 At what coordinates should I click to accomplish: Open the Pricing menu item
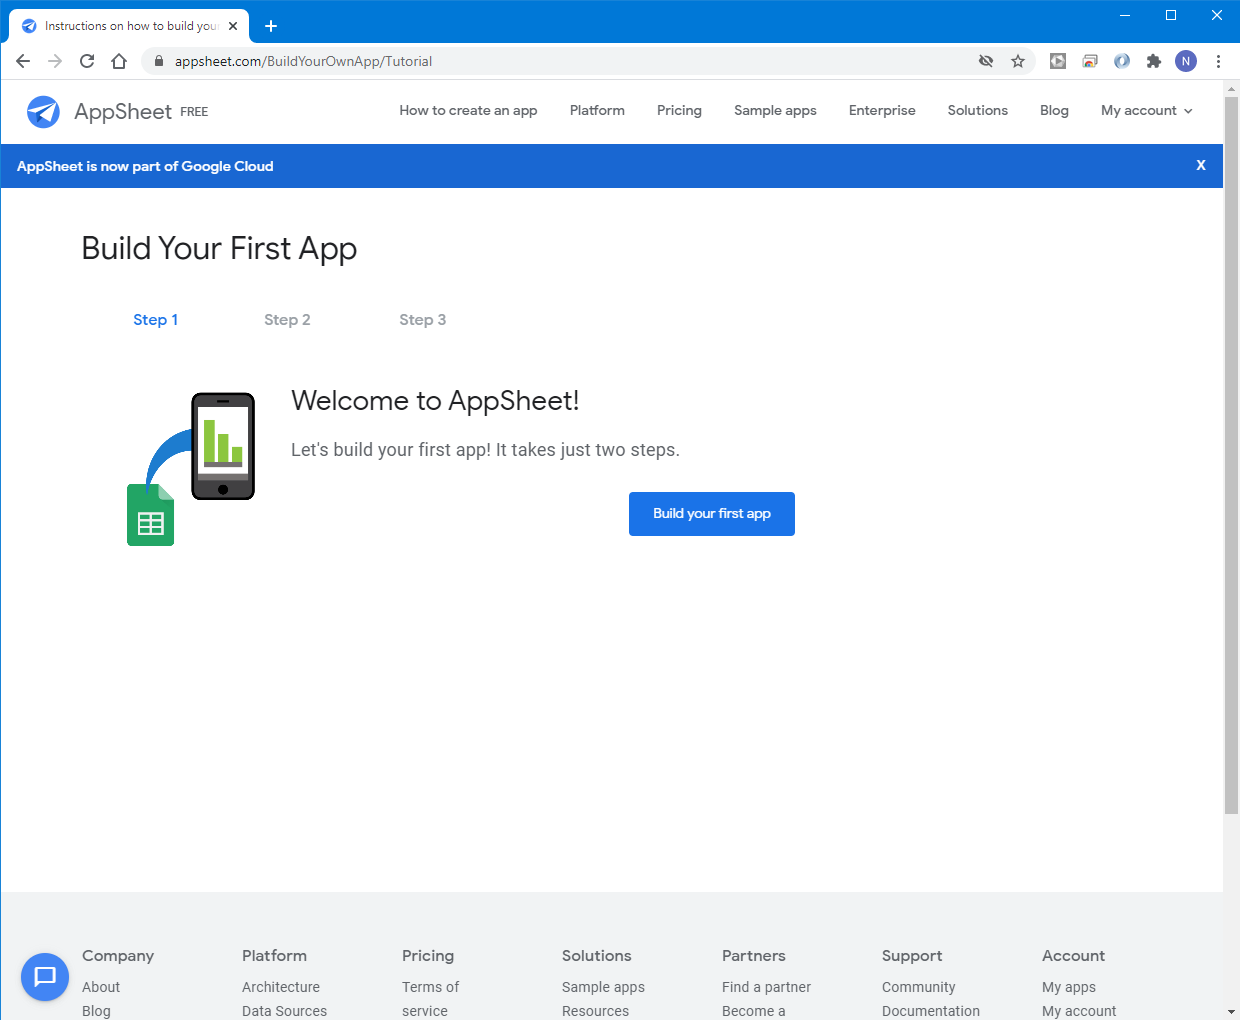(x=679, y=111)
